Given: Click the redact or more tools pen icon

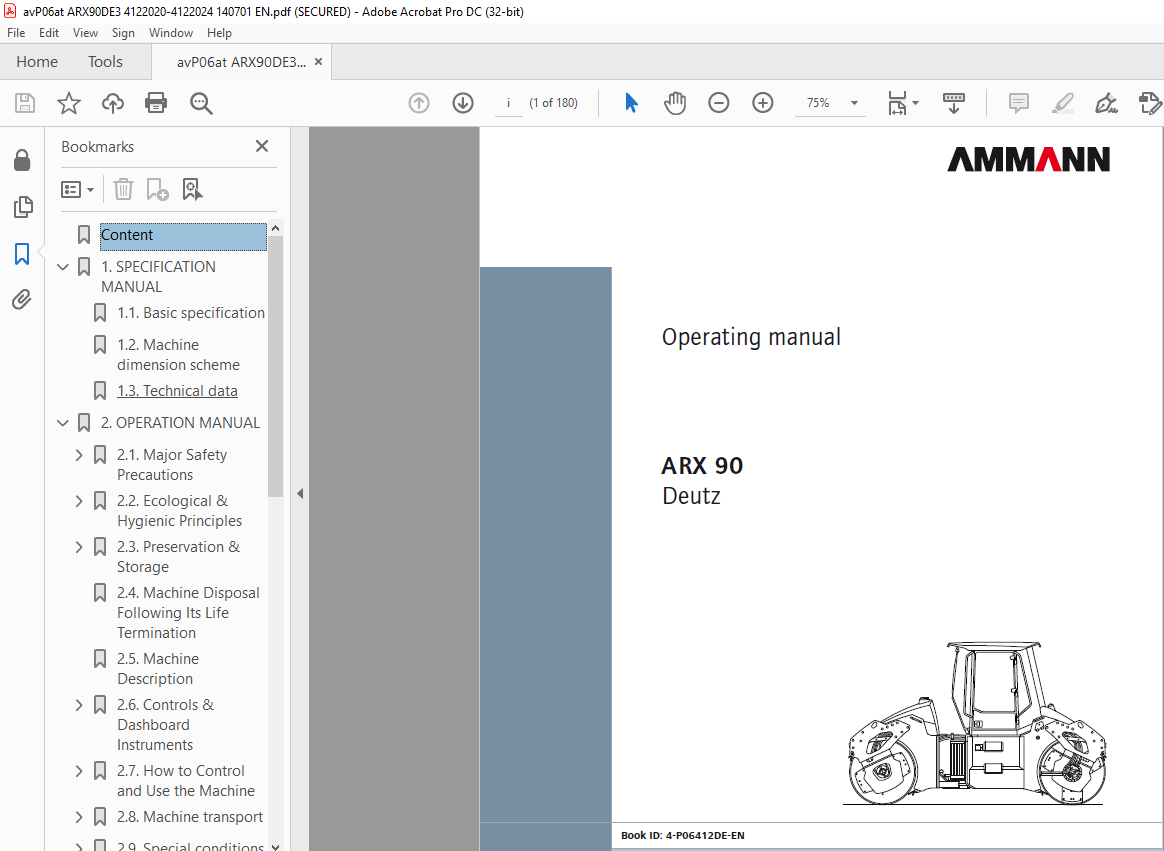Looking at the screenshot, I should click(x=1150, y=102).
